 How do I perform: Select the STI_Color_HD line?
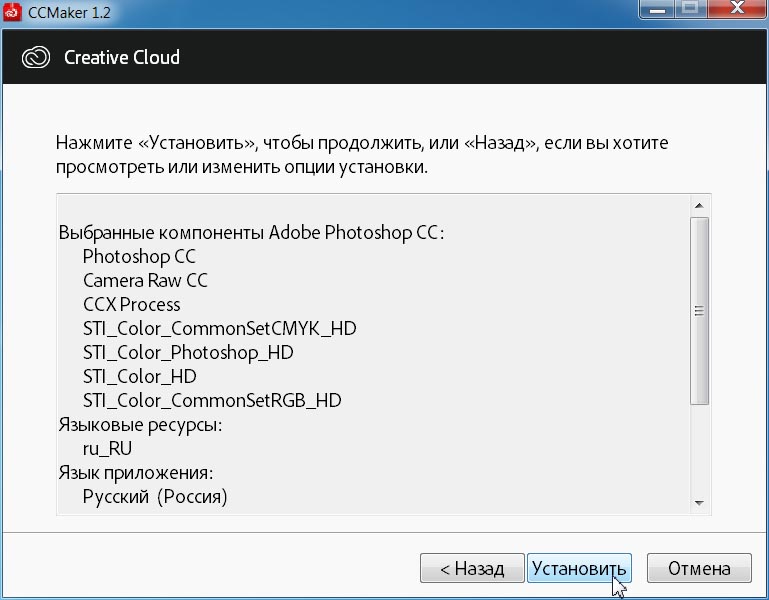(139, 376)
